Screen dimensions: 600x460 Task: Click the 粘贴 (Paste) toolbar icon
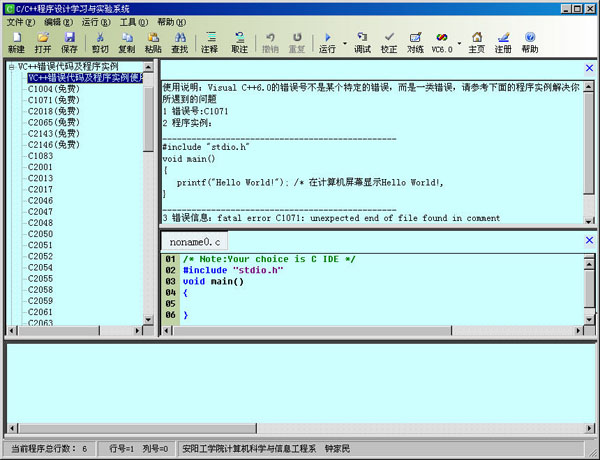click(153, 41)
